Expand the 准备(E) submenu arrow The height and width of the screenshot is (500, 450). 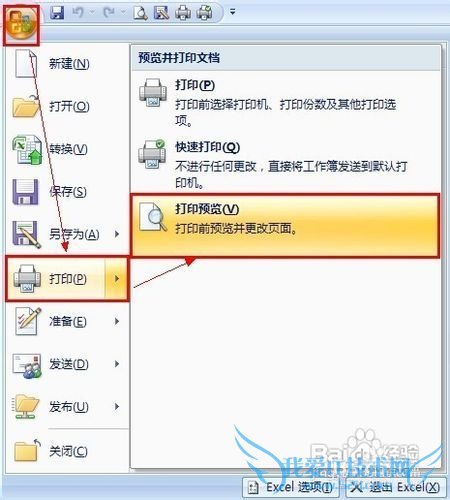pyautogui.click(x=117, y=321)
